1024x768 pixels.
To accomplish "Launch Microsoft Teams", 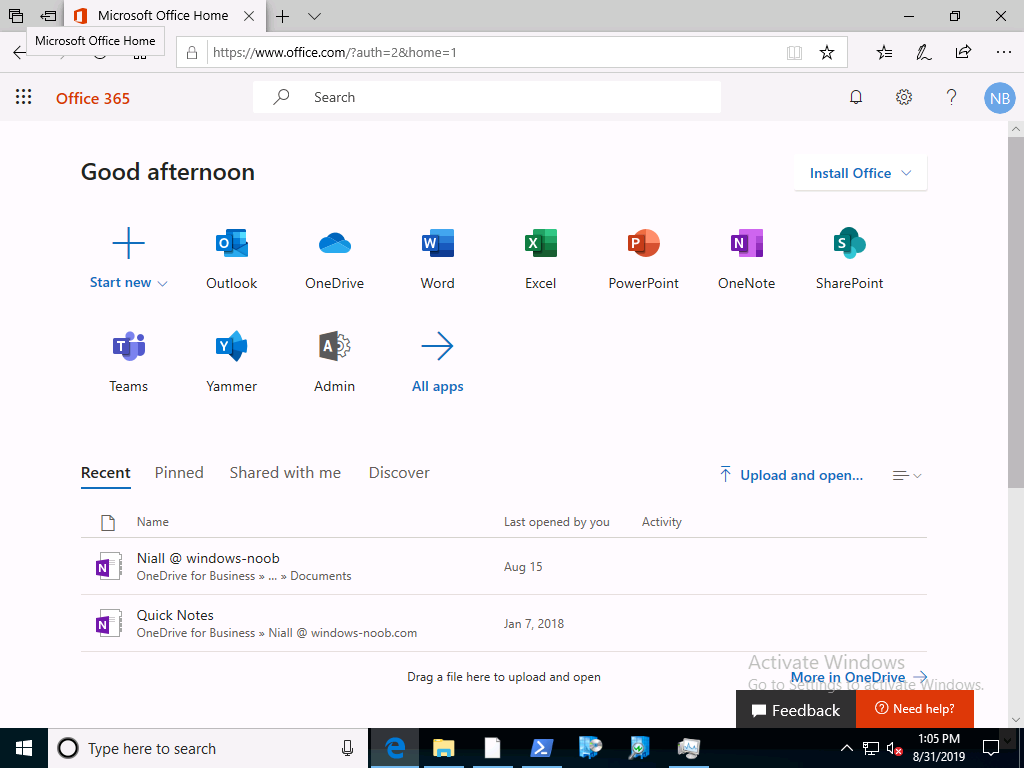I will click(129, 362).
